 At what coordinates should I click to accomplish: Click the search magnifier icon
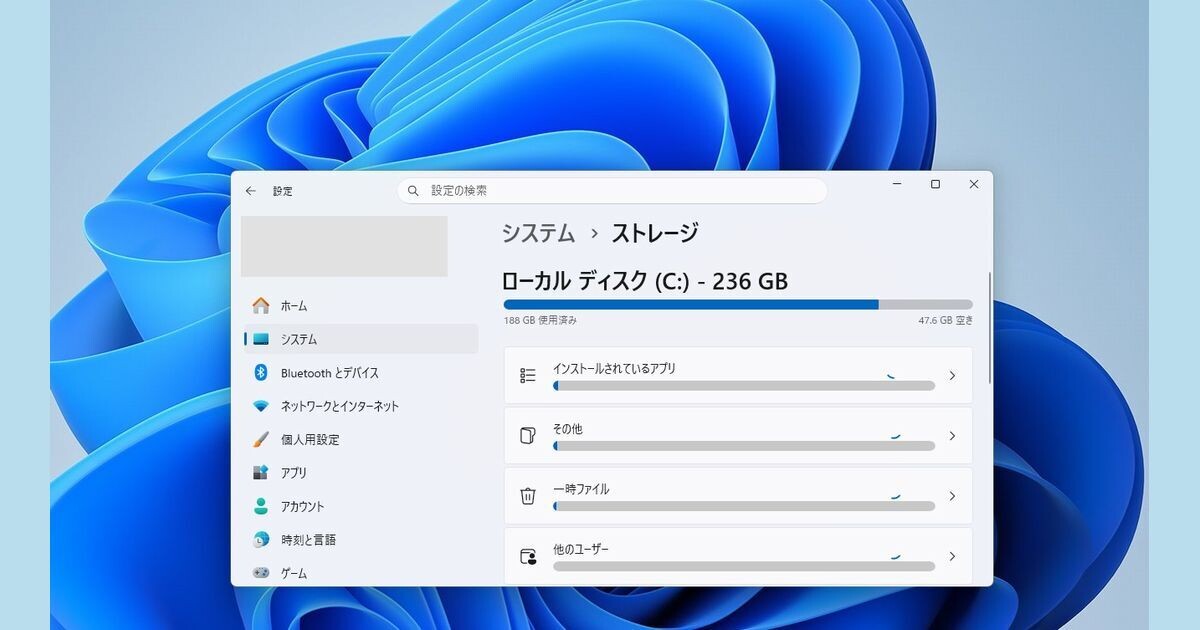414,191
